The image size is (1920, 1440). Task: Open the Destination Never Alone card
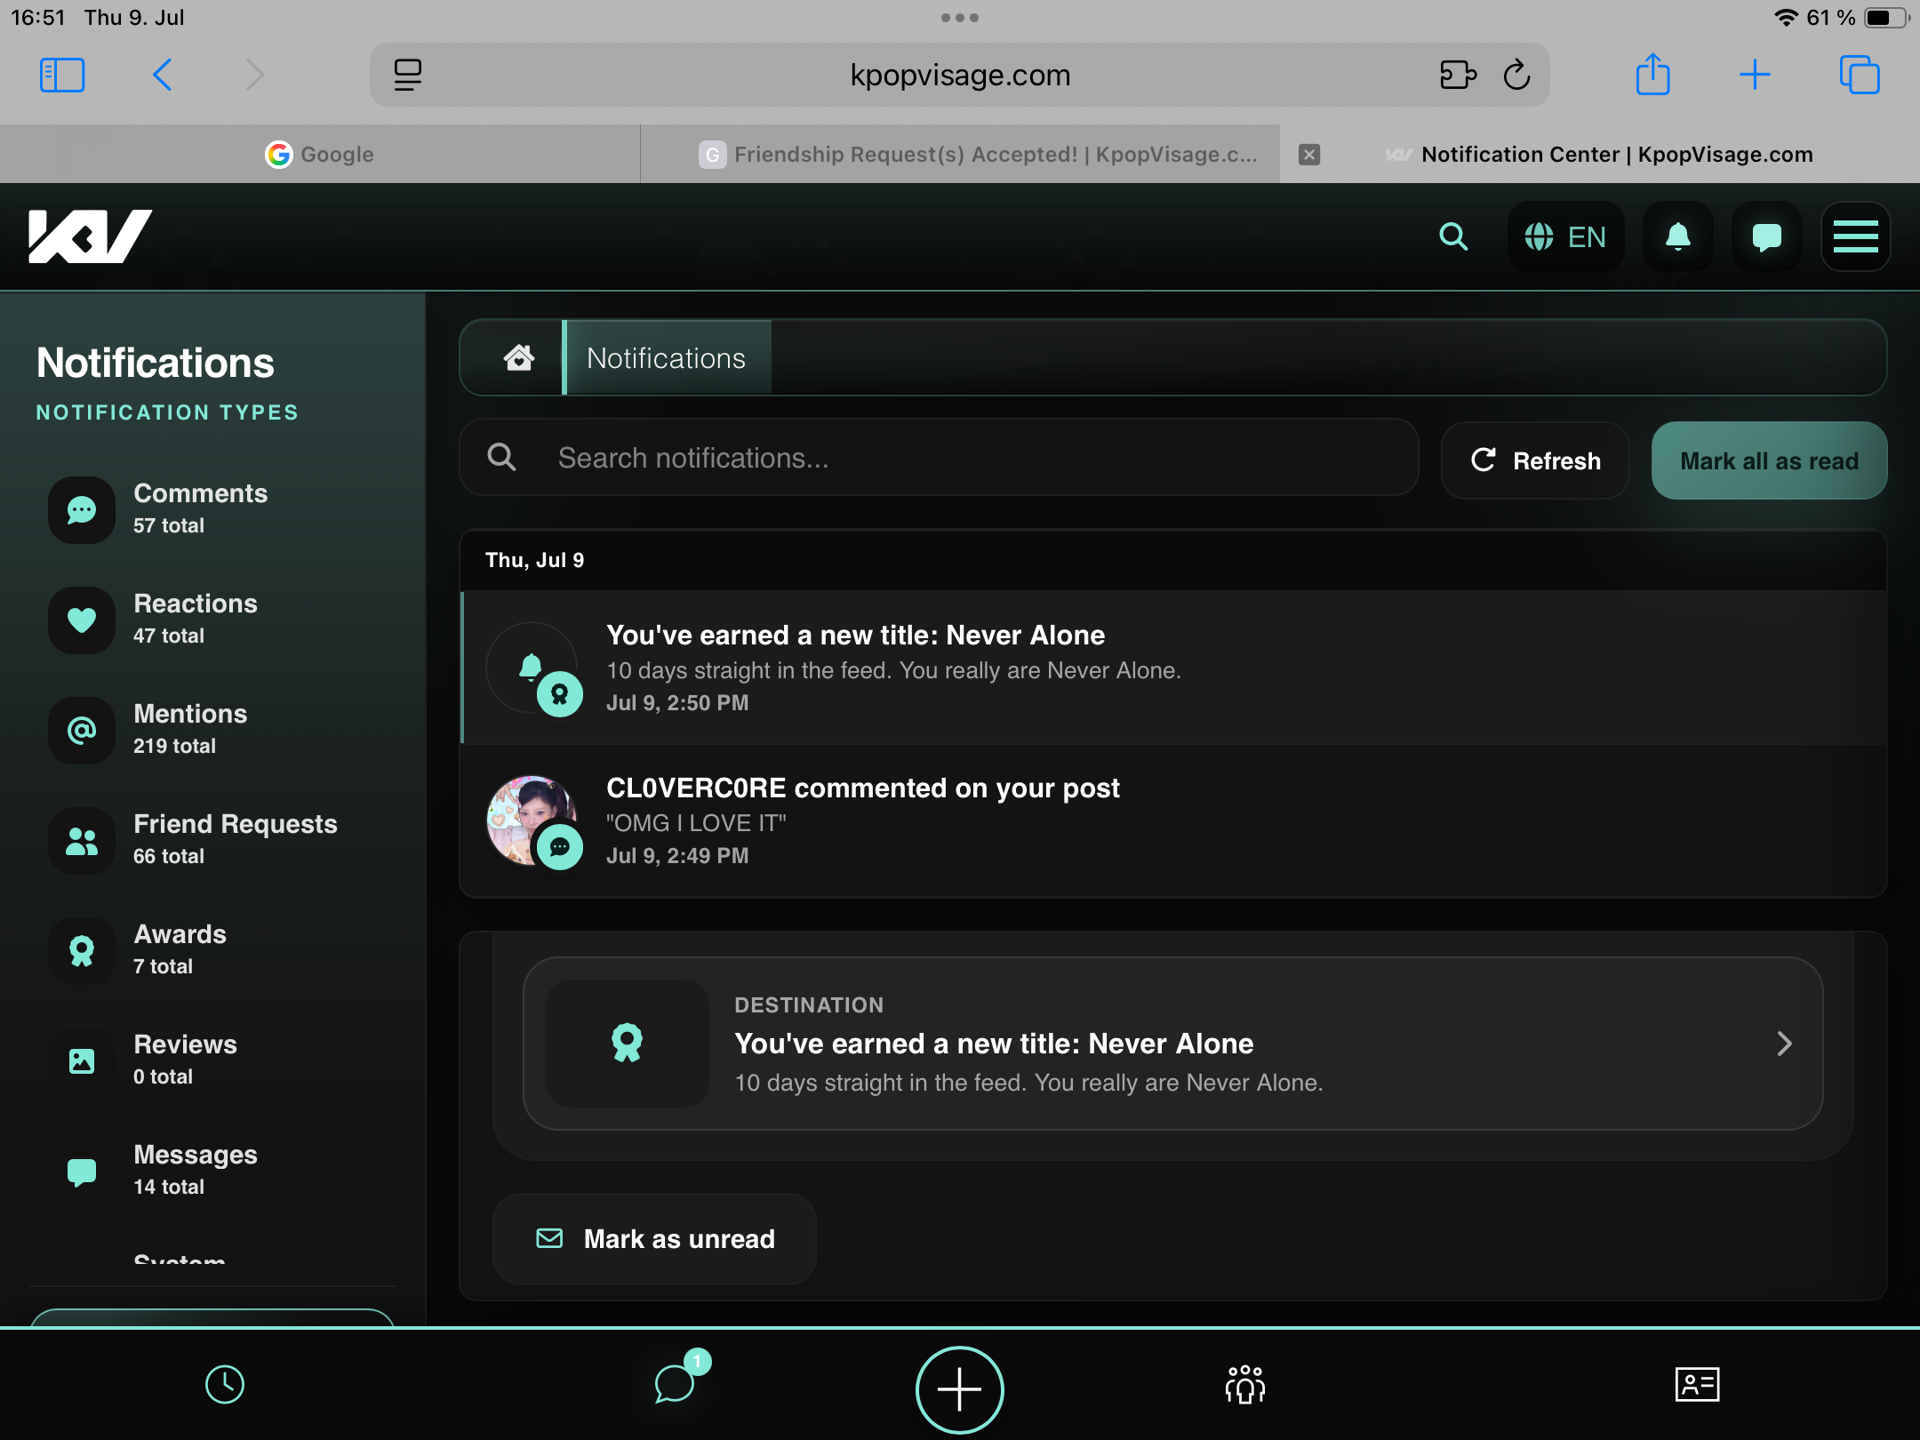point(1173,1043)
